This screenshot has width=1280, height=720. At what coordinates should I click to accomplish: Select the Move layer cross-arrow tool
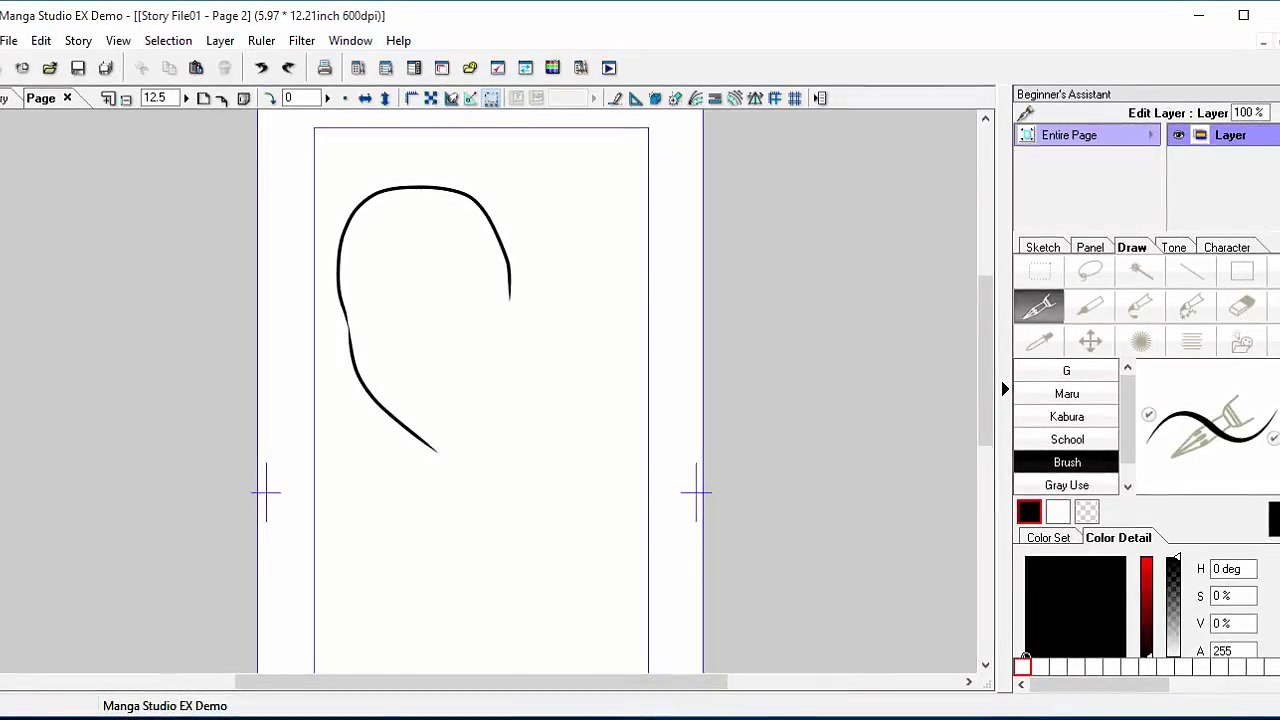tap(1090, 342)
